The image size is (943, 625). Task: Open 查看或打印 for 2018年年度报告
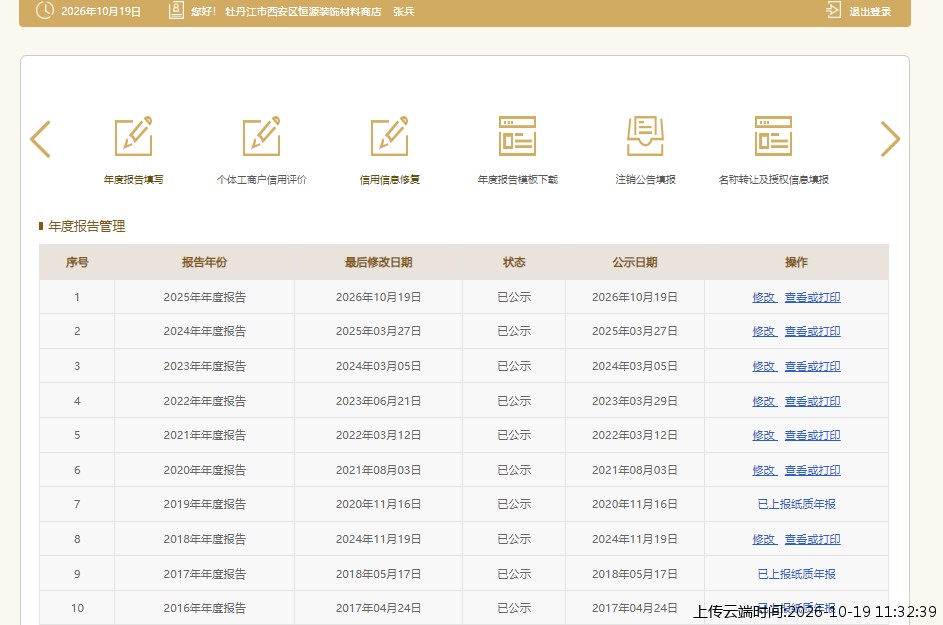pos(812,540)
